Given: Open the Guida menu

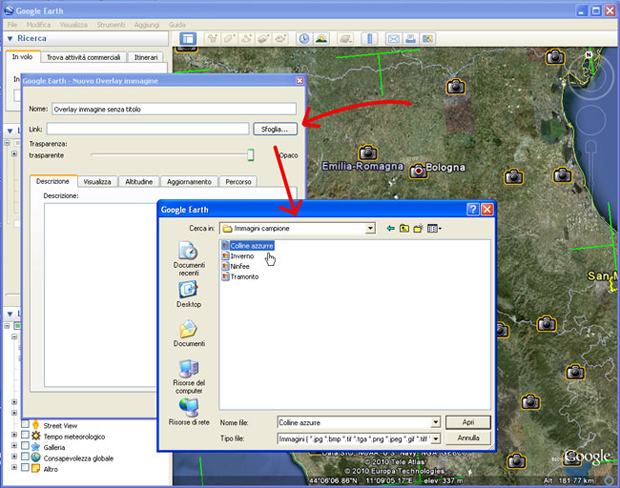Looking at the screenshot, I should coord(177,25).
